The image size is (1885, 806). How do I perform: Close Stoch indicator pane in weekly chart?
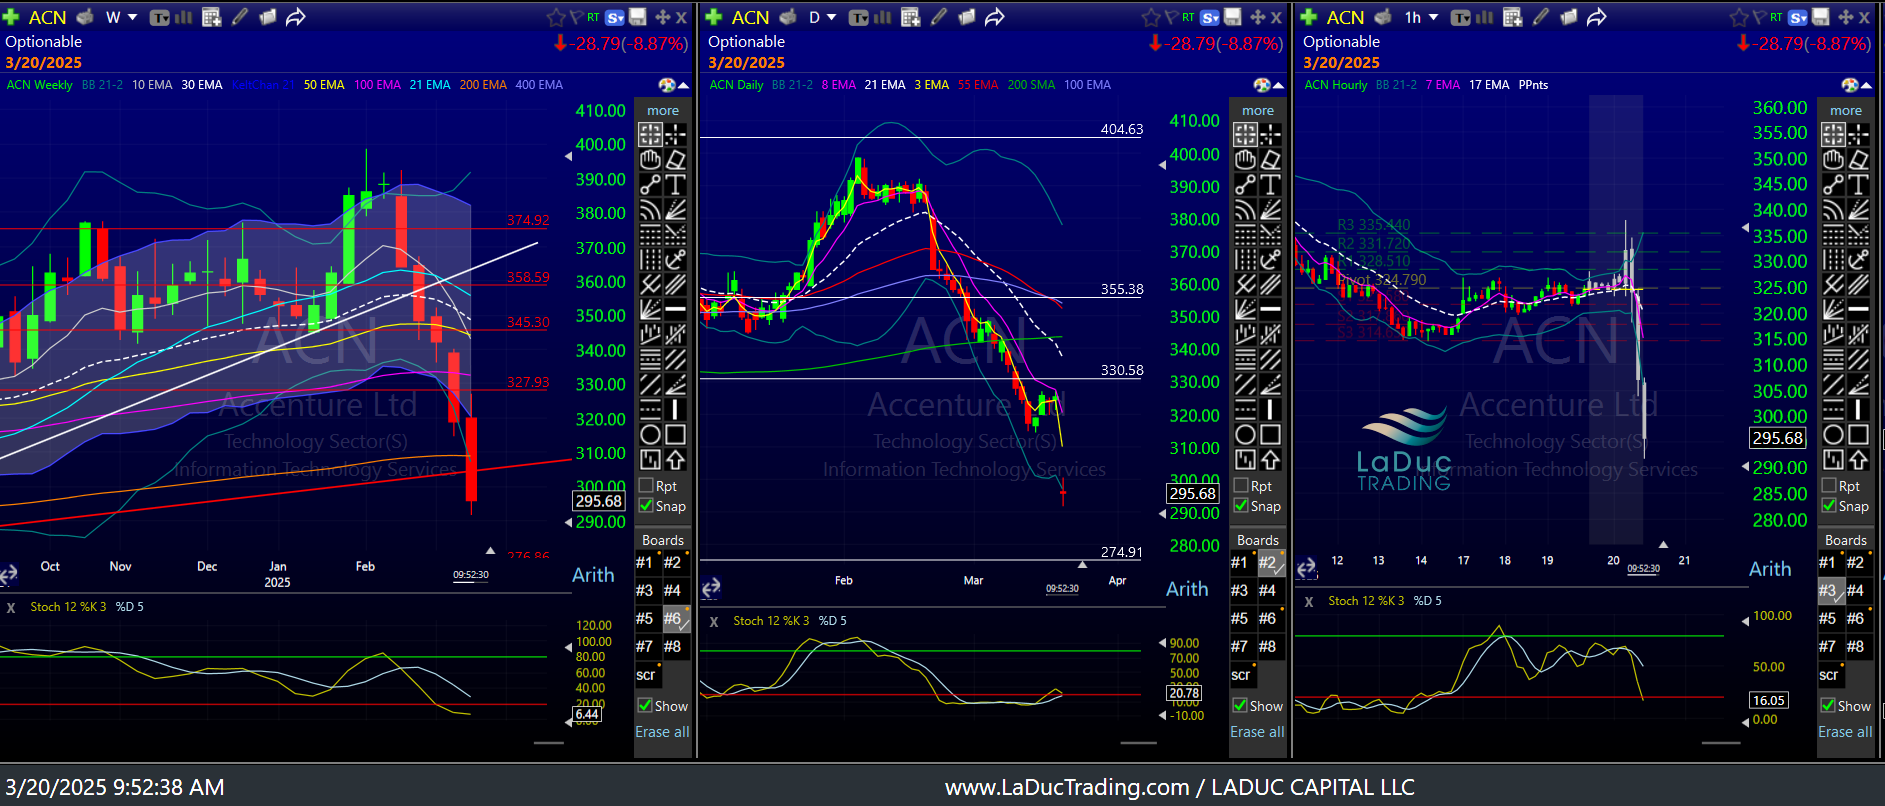tap(11, 607)
